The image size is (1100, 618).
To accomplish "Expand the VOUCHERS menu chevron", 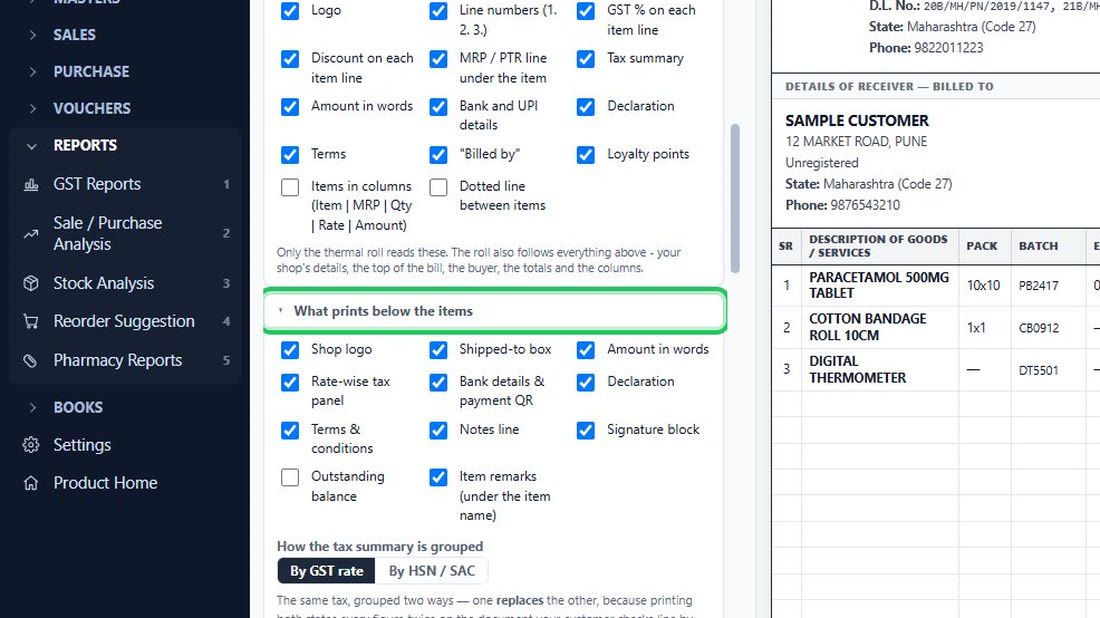I will tap(32, 109).
